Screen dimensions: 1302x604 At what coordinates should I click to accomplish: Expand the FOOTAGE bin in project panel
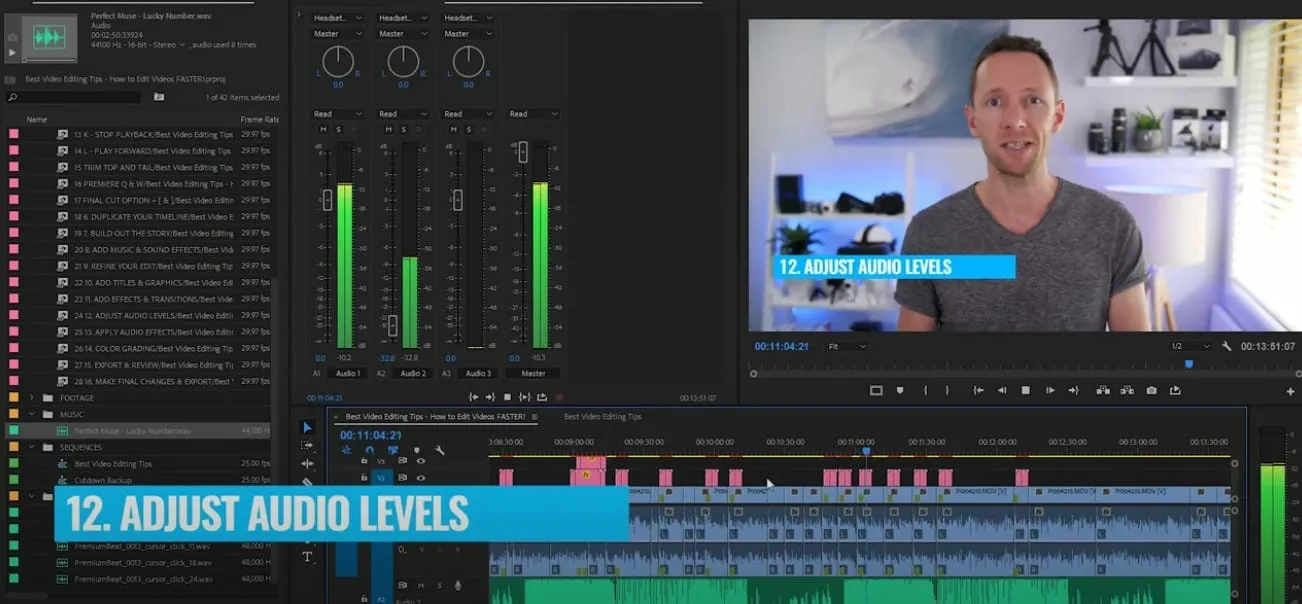click(x=32, y=398)
